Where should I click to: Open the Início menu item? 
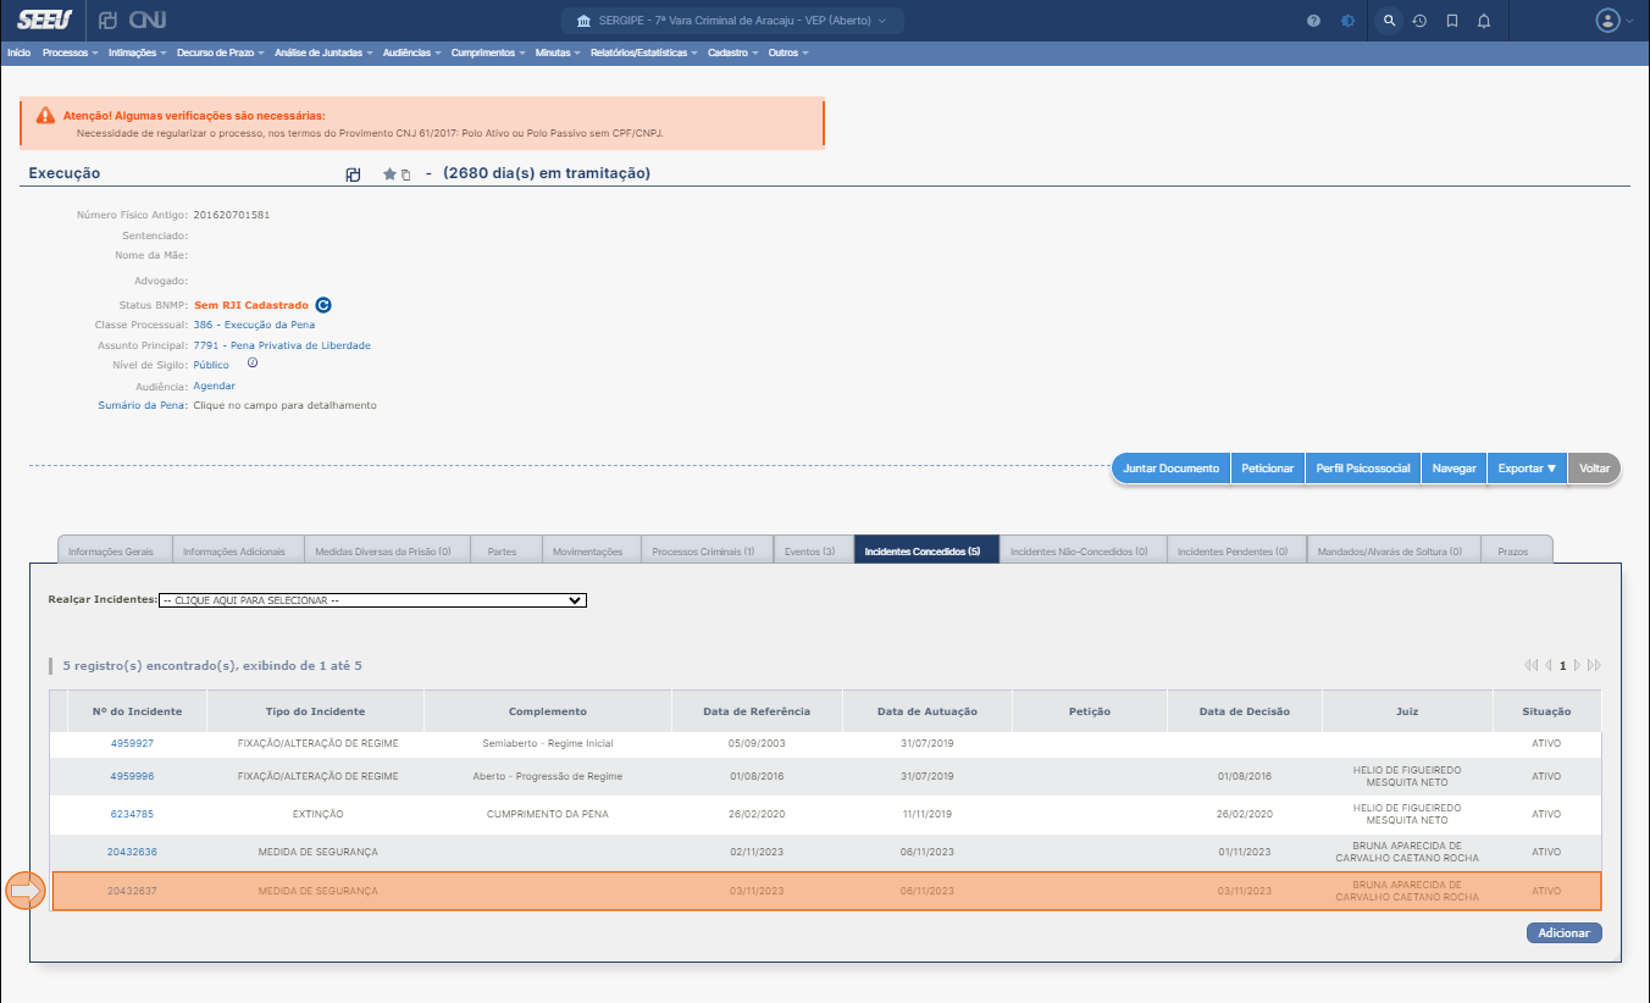(x=19, y=53)
